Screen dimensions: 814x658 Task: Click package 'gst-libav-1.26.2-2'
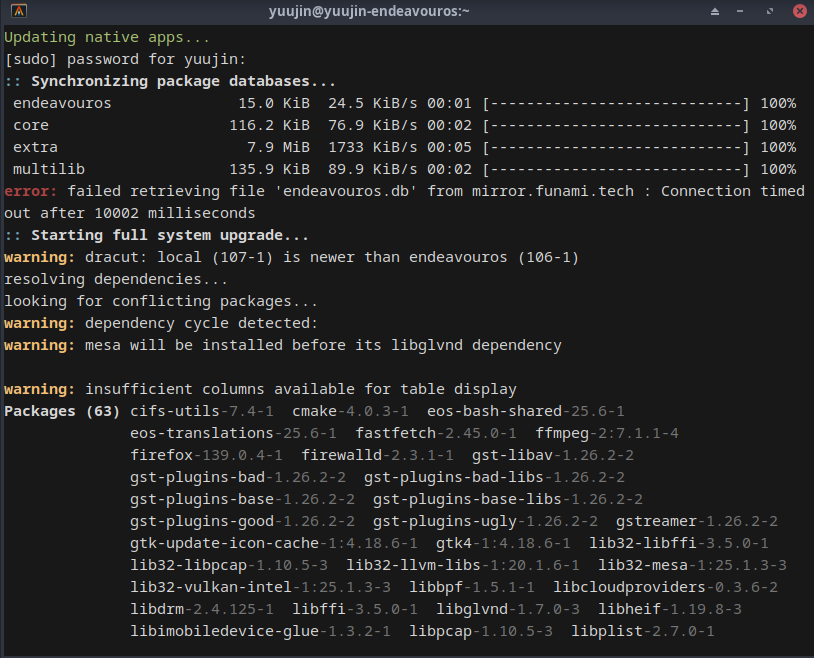click(x=553, y=455)
